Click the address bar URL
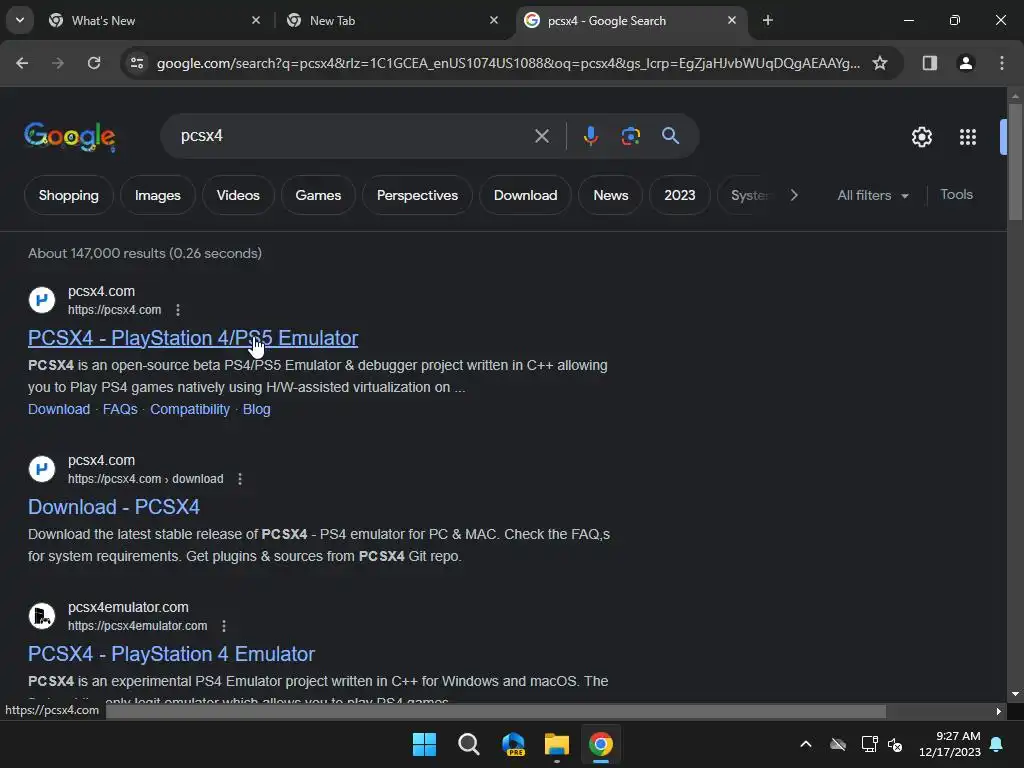The width and height of the screenshot is (1024, 768). [x=508, y=63]
